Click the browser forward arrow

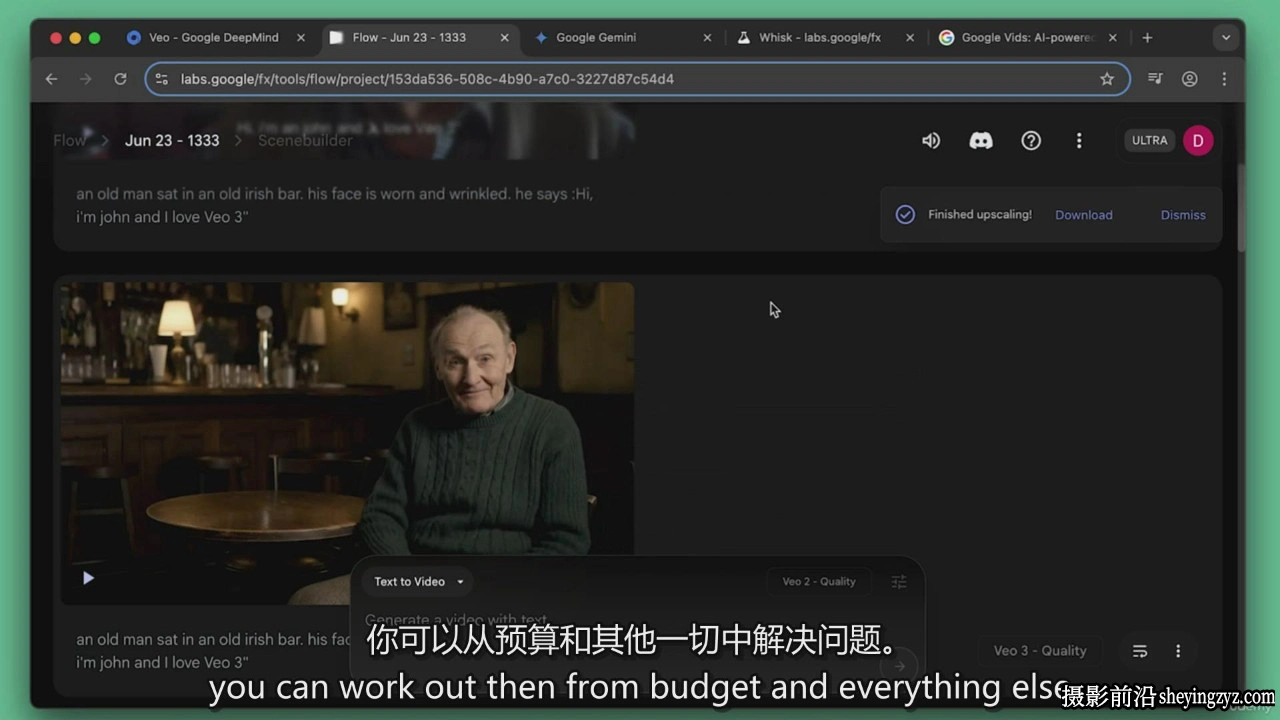click(x=86, y=79)
